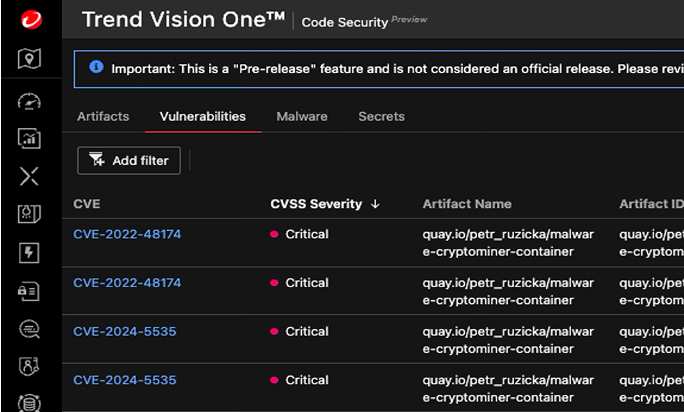Sort by CVSS Severity column arrow
This screenshot has height=412, width=684.
tap(376, 204)
